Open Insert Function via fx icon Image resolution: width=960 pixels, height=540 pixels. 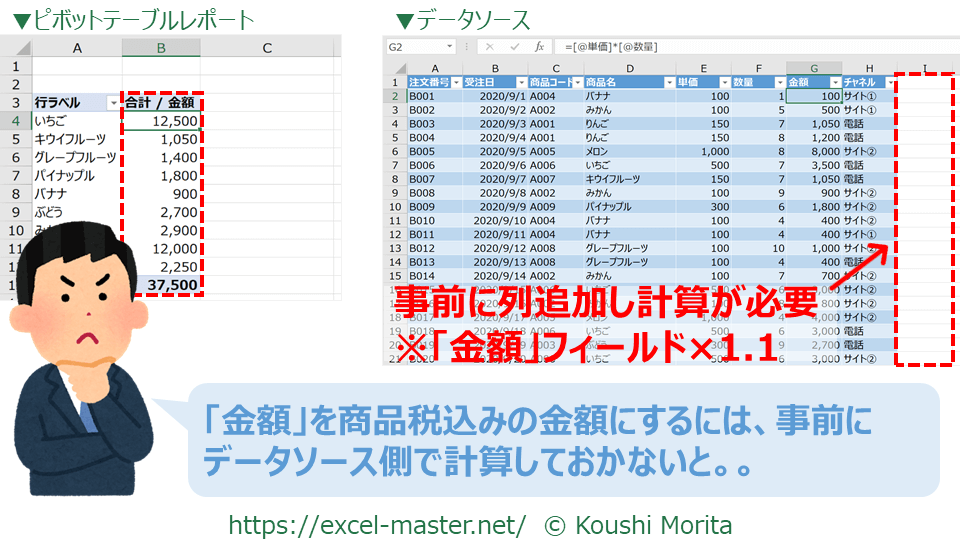click(539, 47)
